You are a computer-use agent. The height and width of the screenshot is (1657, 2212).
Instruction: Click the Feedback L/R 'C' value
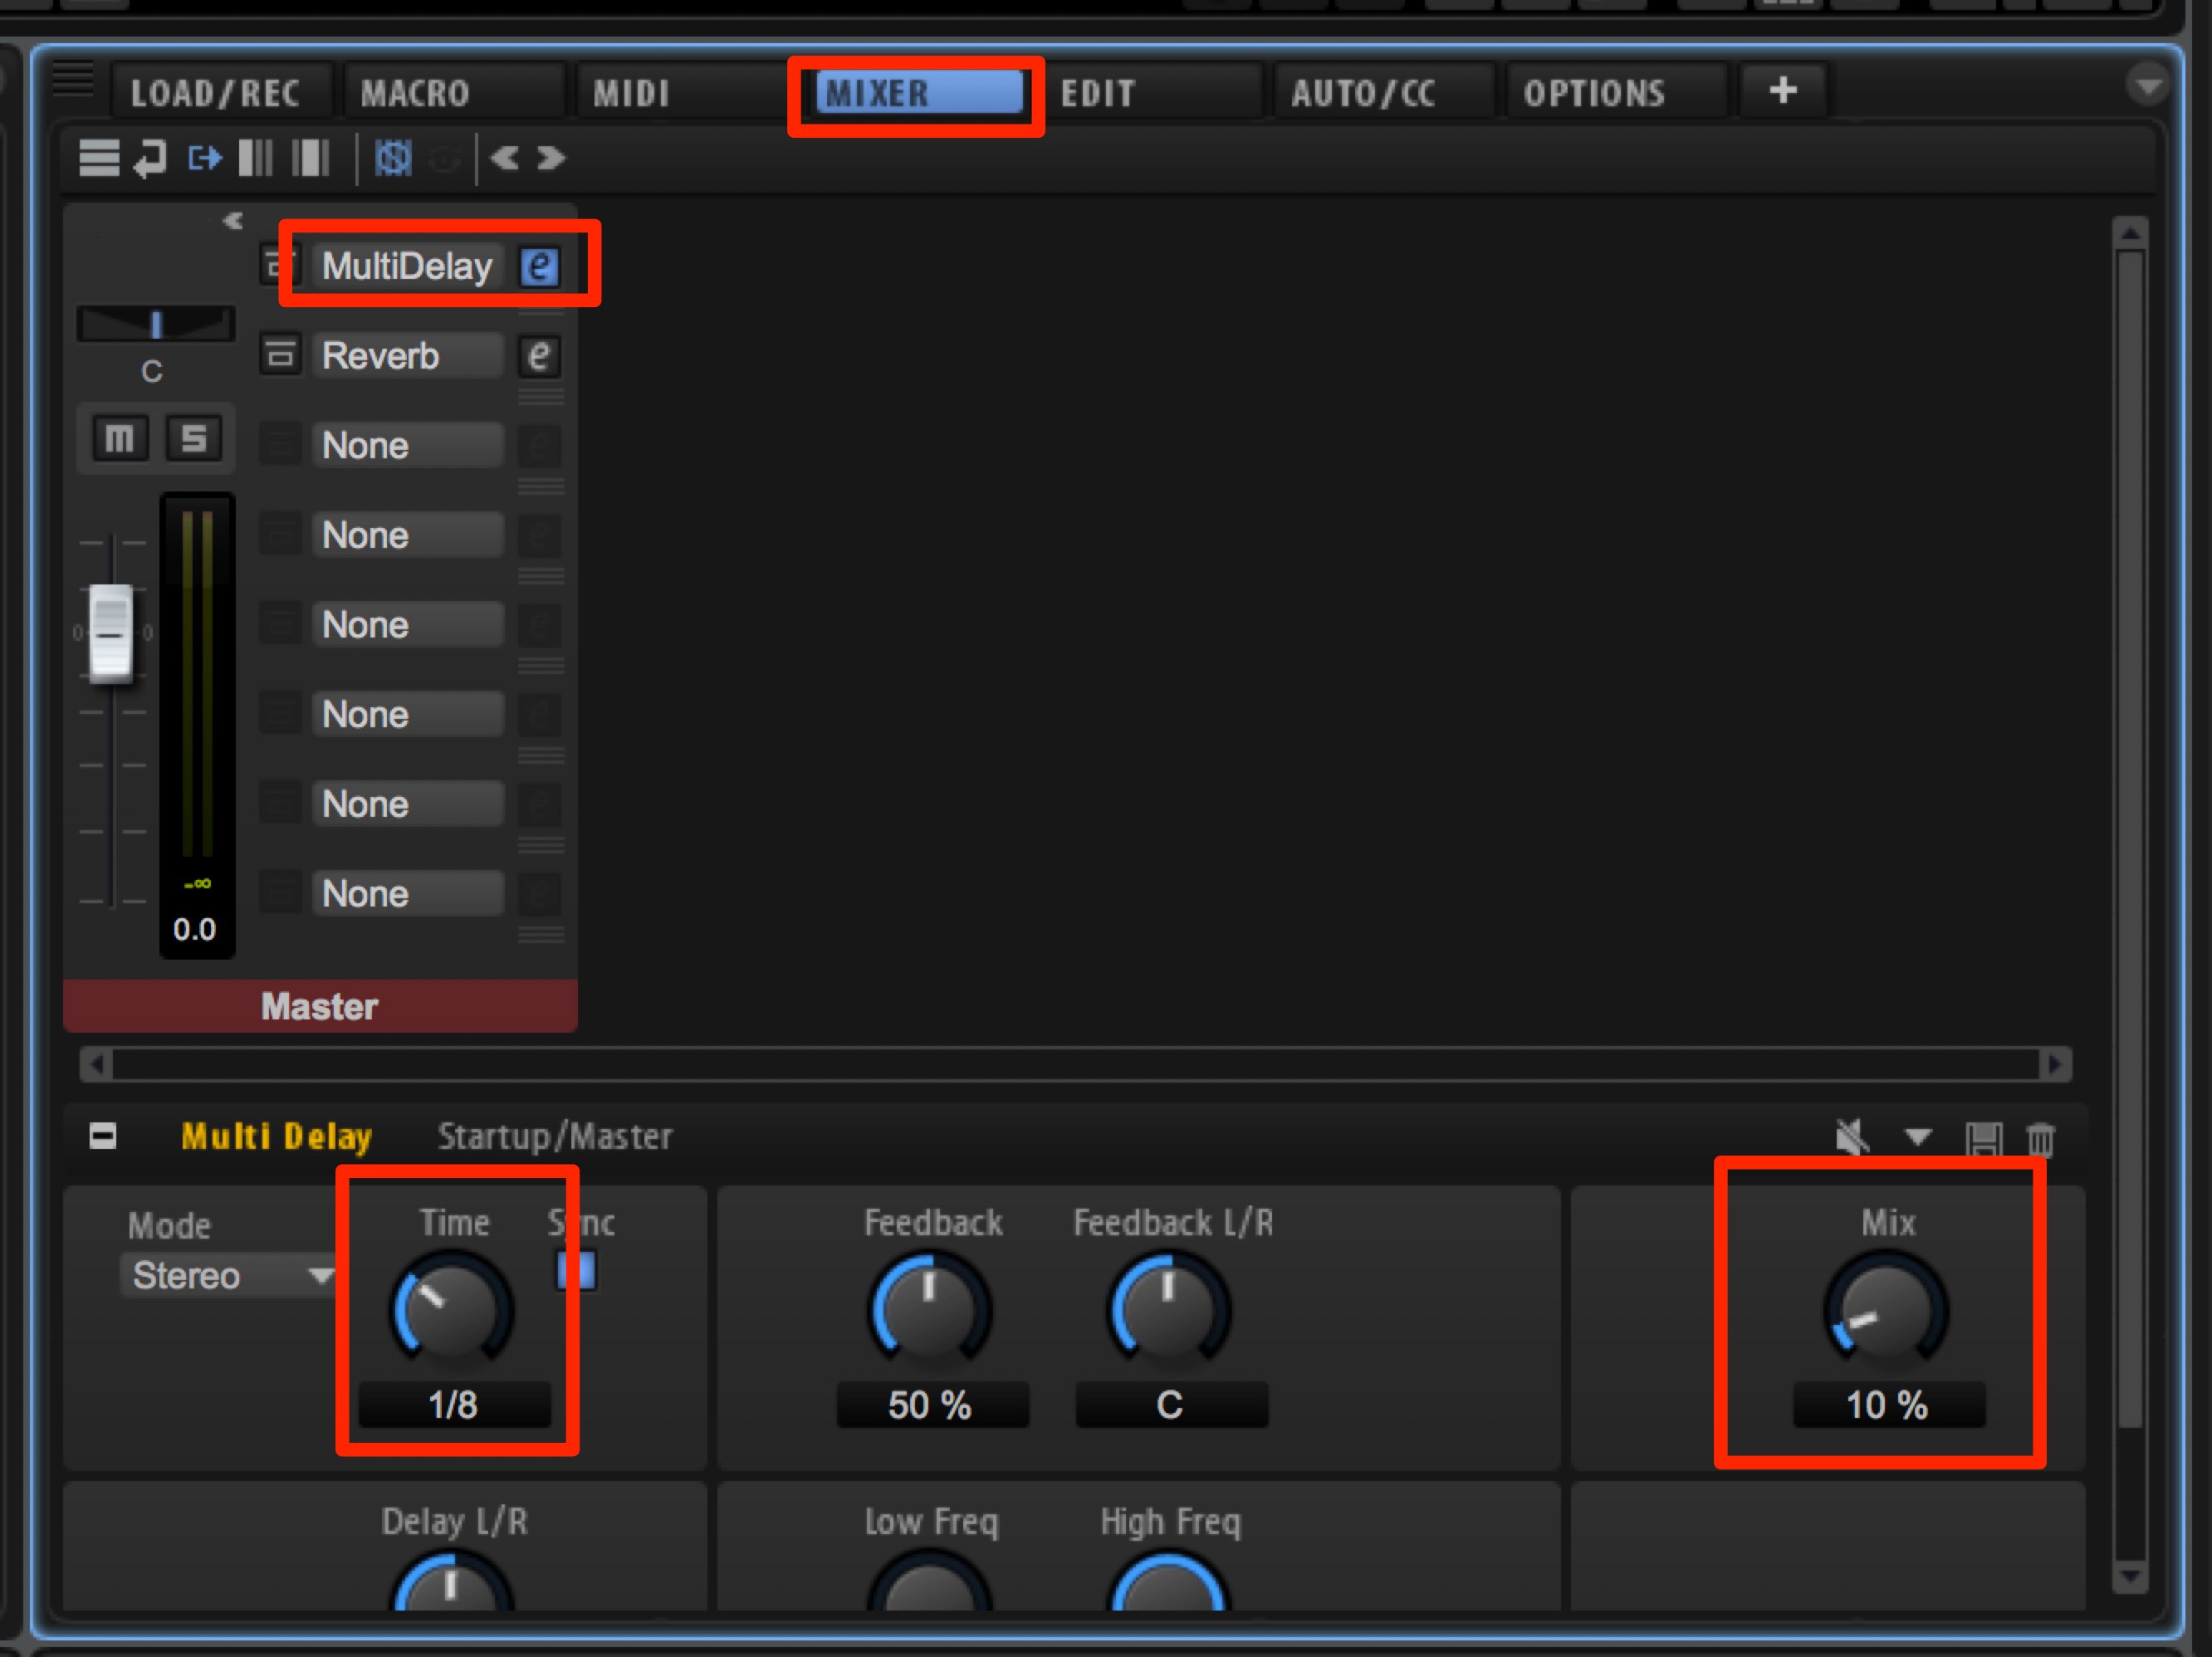[1171, 1405]
